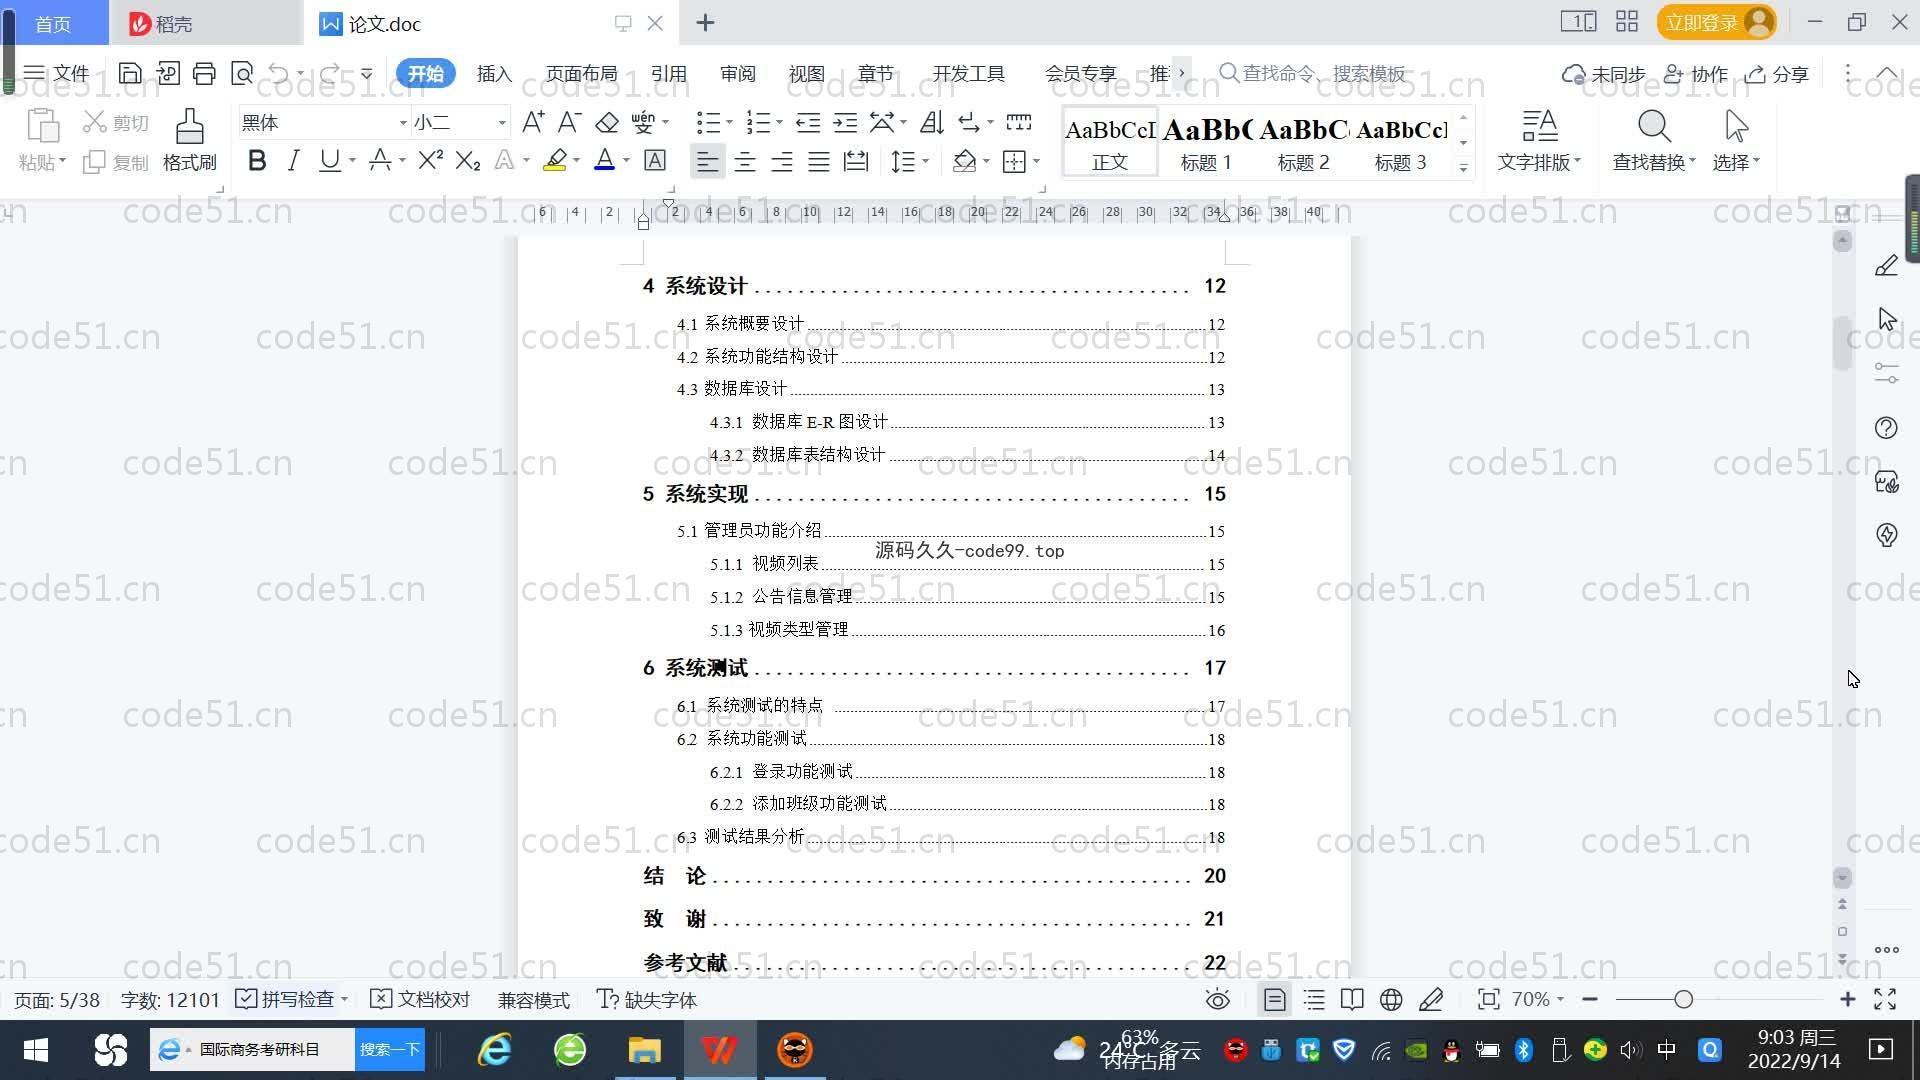Open Find and Replace magnifier
The width and height of the screenshot is (1920, 1080).
(x=1654, y=127)
